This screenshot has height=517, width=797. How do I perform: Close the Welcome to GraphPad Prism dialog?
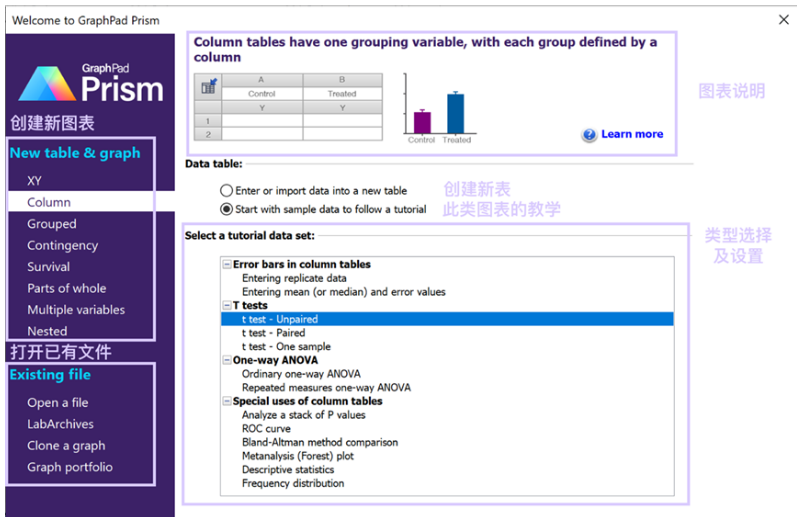[783, 20]
